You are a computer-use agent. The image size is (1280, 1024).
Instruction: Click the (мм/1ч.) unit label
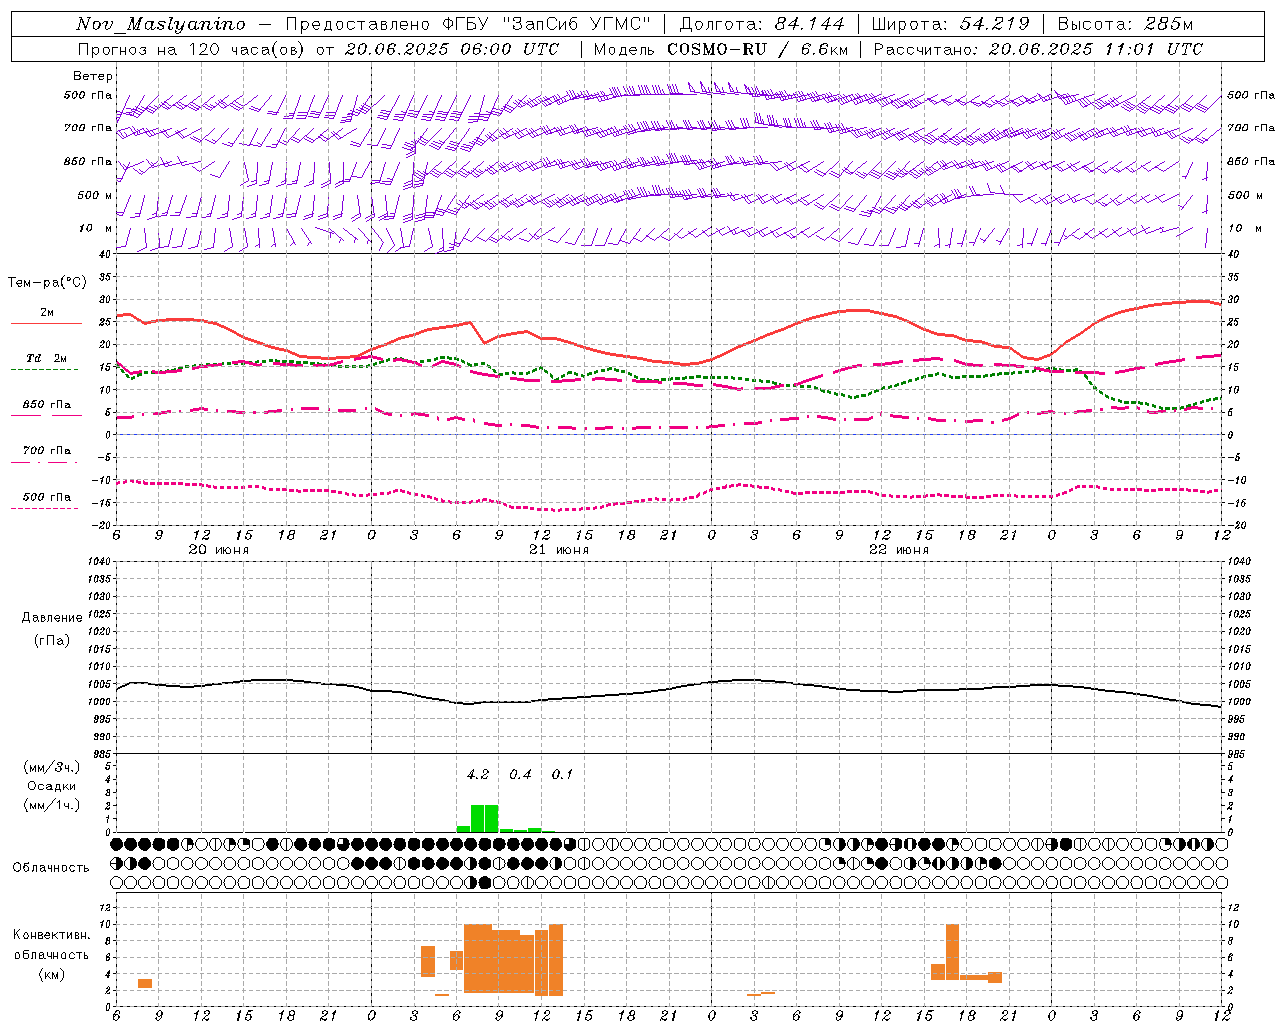(52, 805)
